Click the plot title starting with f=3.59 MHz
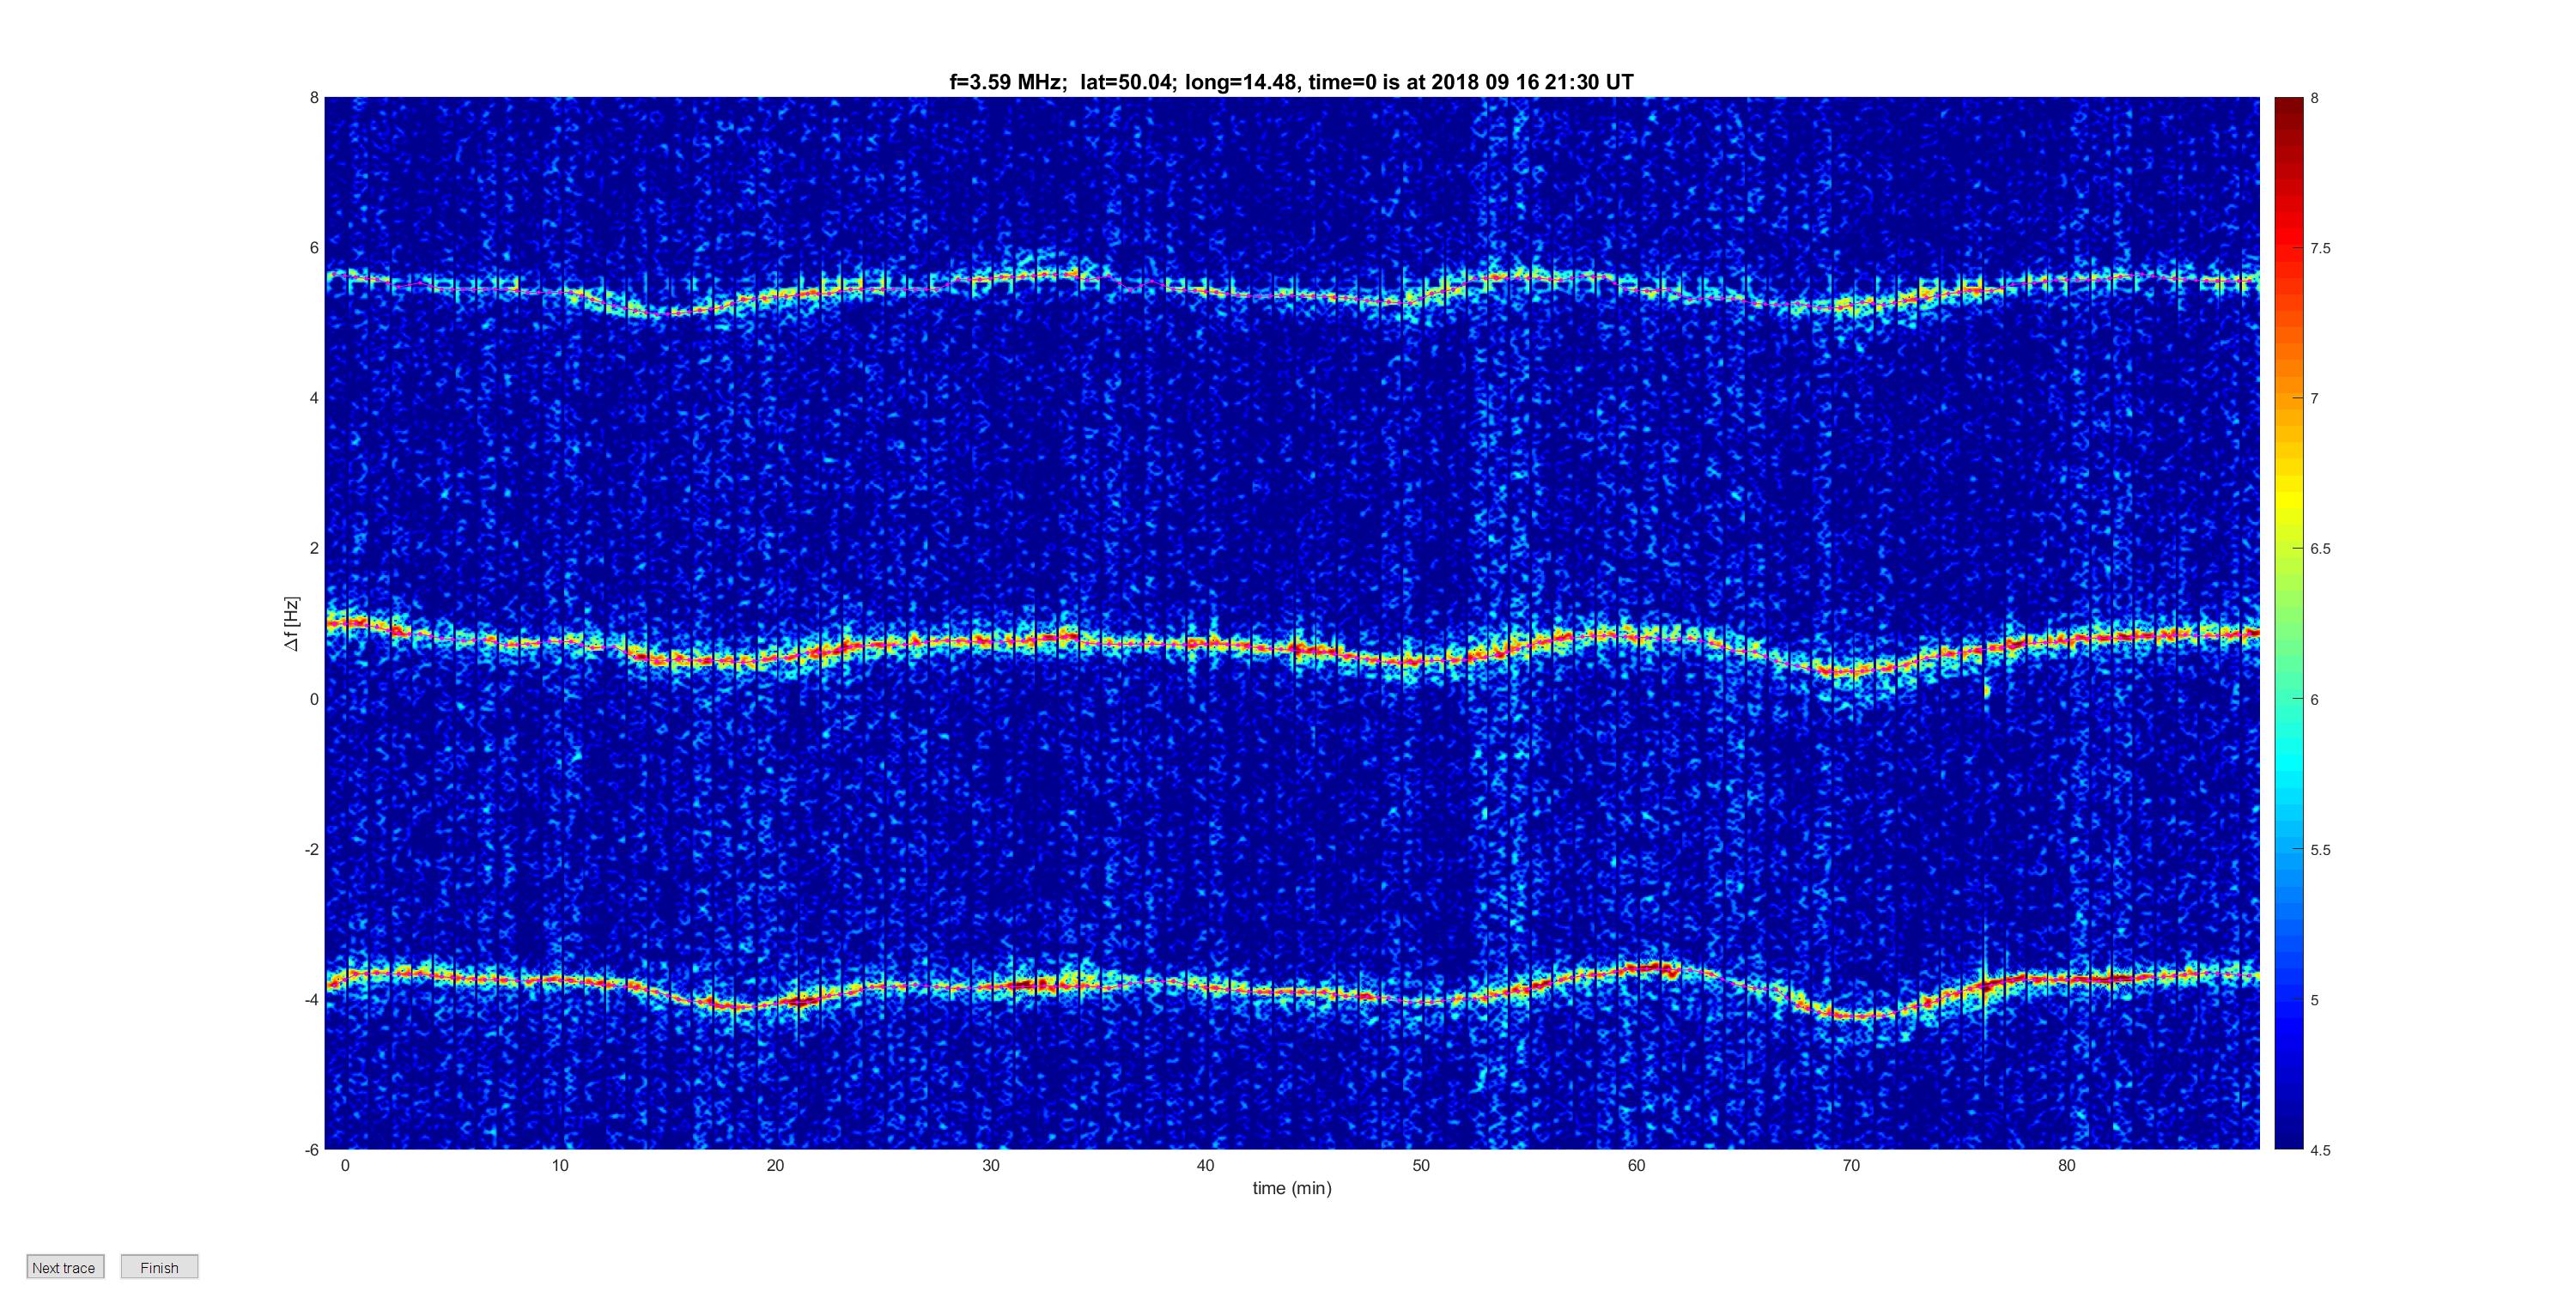This screenshot has width=2576, height=1292. [x=1291, y=82]
